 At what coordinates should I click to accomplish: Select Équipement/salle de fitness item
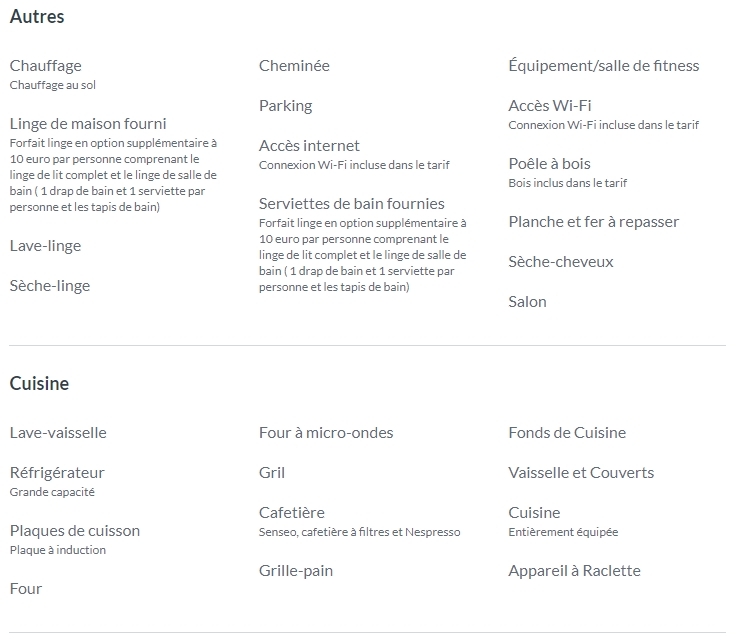(x=604, y=66)
